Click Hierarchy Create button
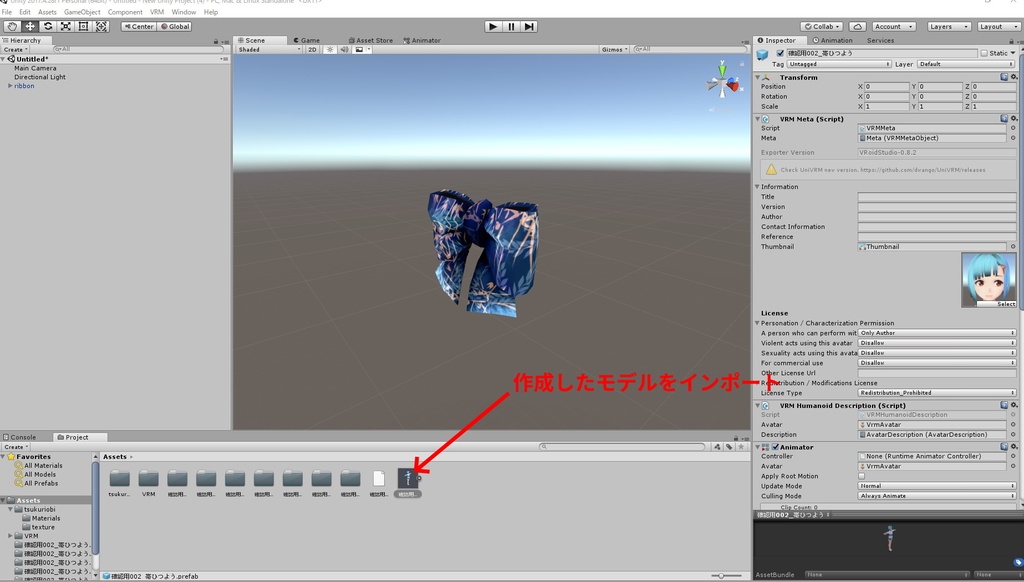This screenshot has height=582, width=1024. click(14, 50)
